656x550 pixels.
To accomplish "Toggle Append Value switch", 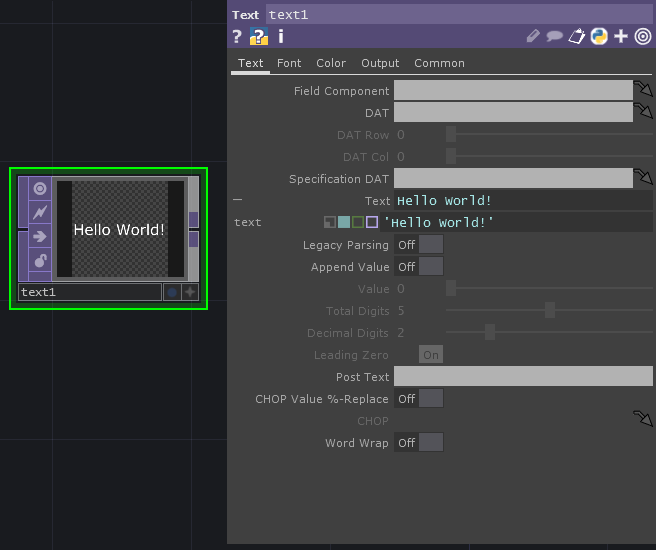I will coord(418,267).
